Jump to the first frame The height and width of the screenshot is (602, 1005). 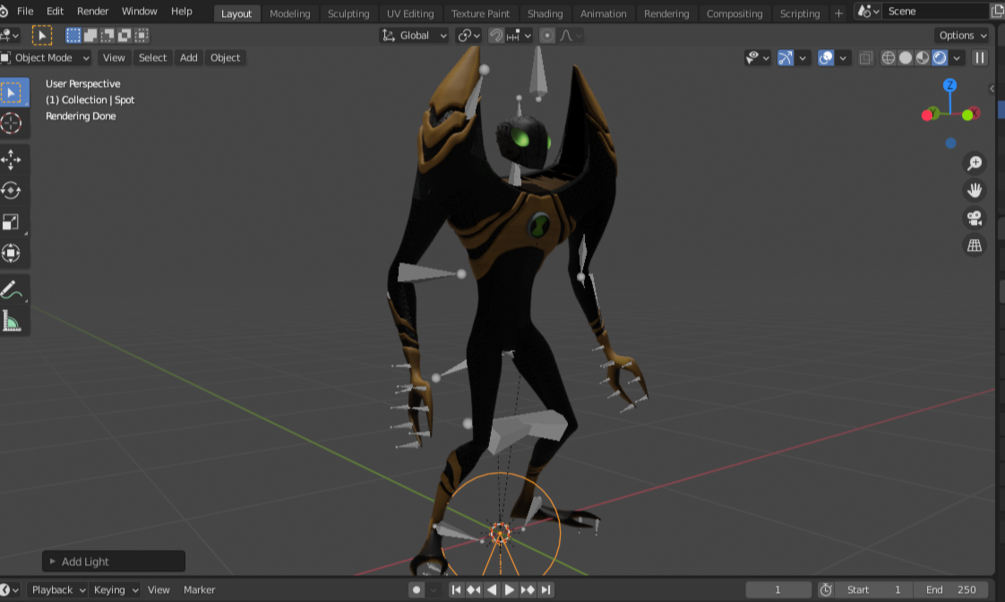[x=456, y=590]
